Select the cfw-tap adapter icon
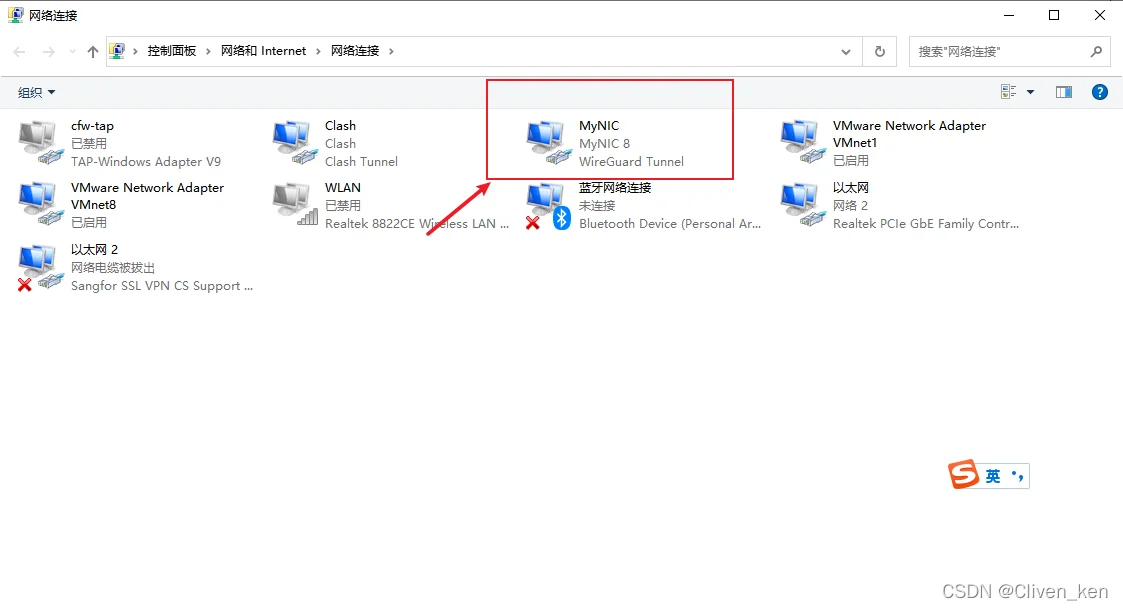 (x=39, y=142)
